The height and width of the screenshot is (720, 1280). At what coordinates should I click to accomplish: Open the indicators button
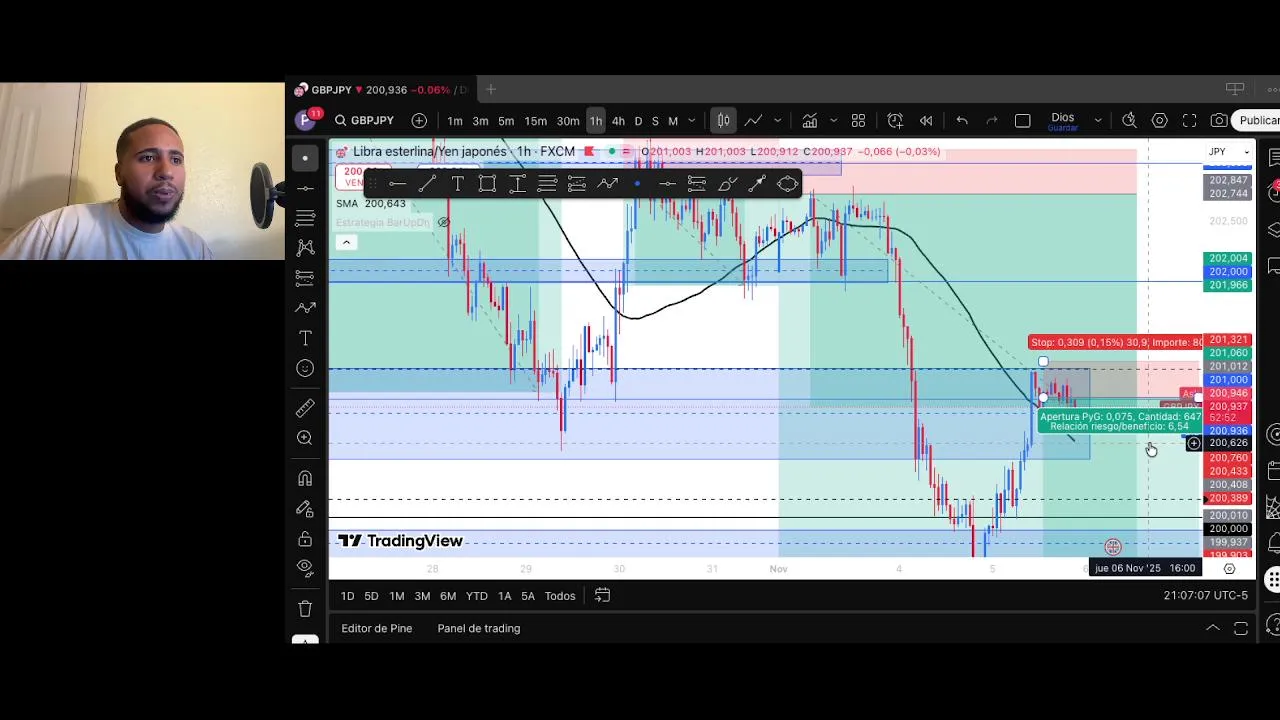coord(810,121)
